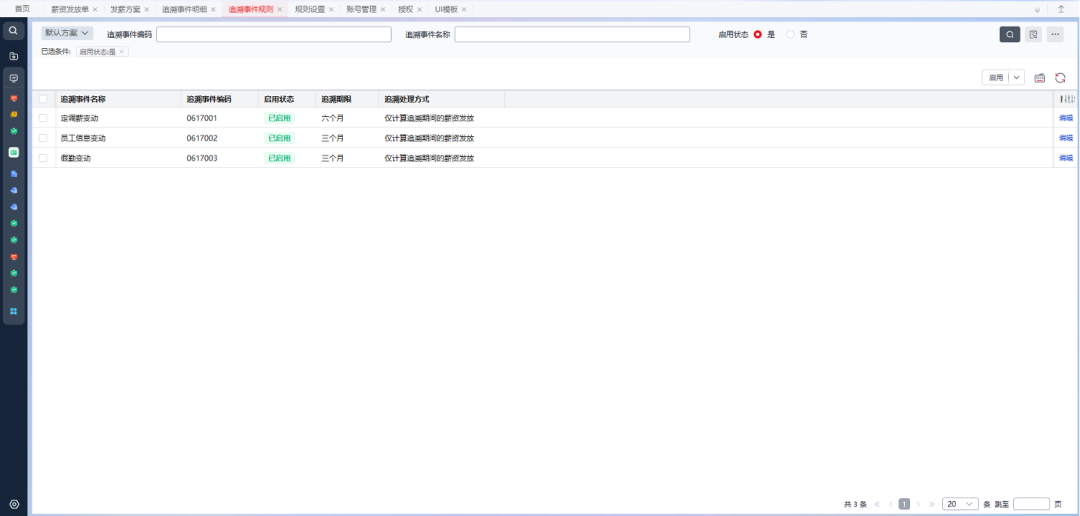Open the sidebar search icon
Screen dimensions: 1080x516
pyautogui.click(x=13, y=31)
